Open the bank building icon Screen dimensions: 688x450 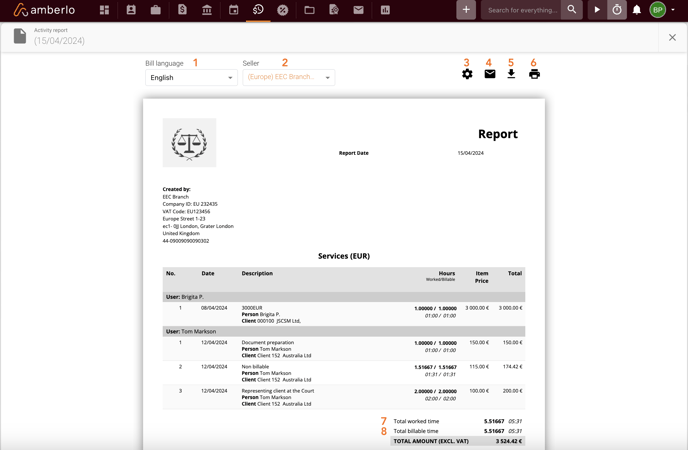(207, 10)
